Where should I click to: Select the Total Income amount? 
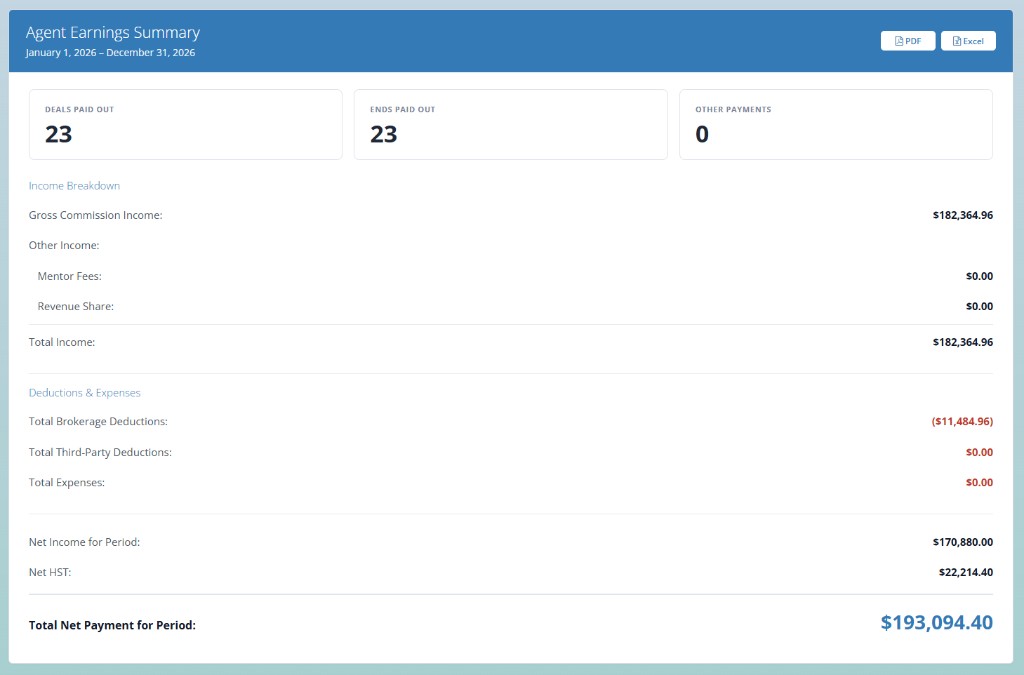point(963,341)
